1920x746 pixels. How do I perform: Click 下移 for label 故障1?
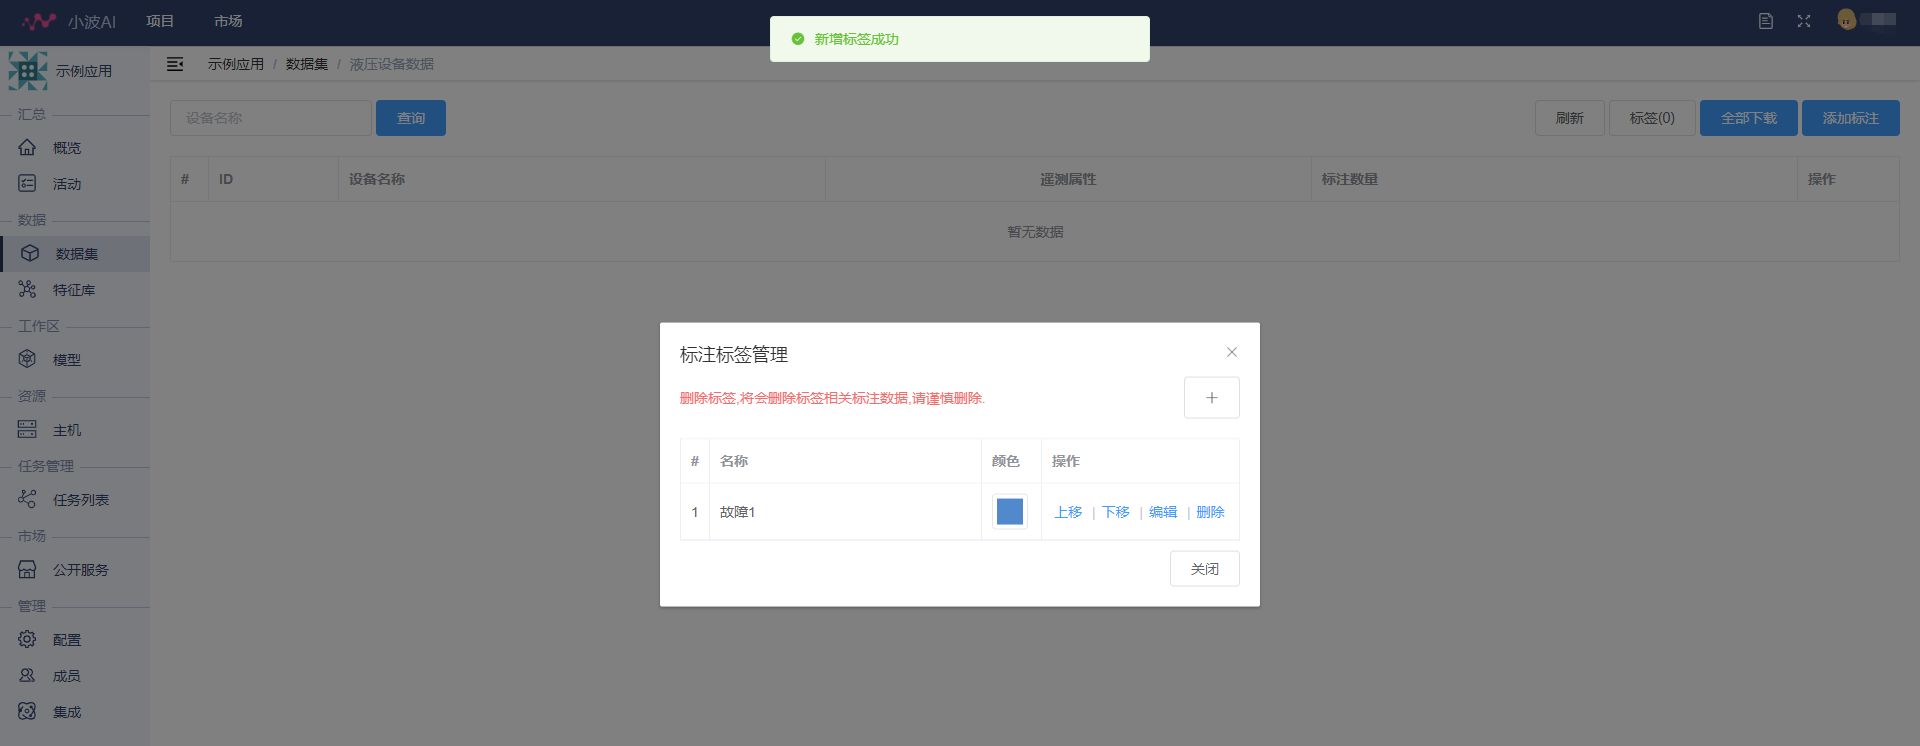[1116, 512]
